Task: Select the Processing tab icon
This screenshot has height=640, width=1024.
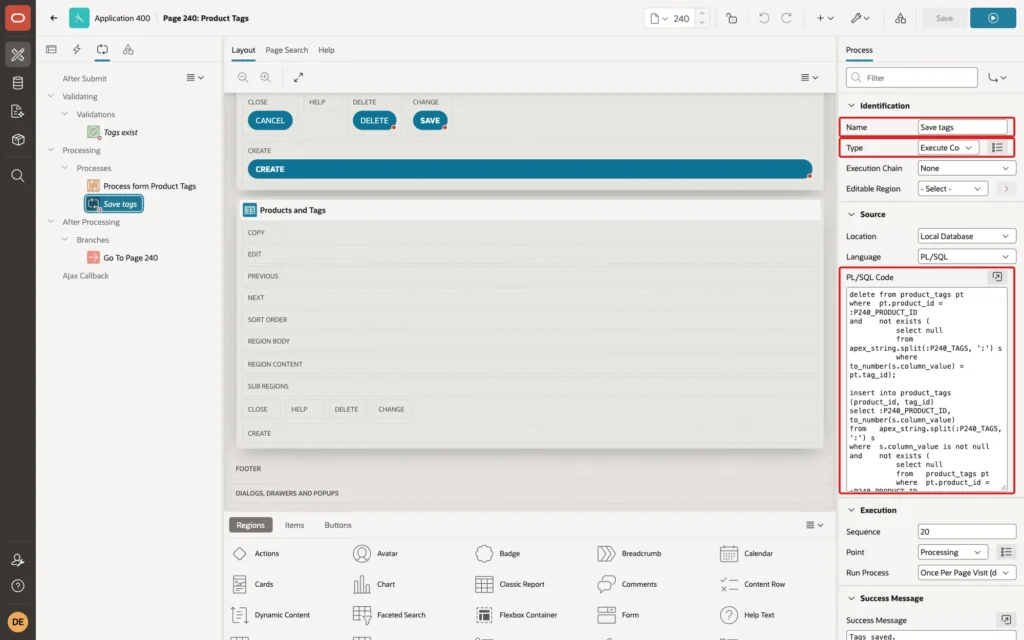Action: click(103, 49)
